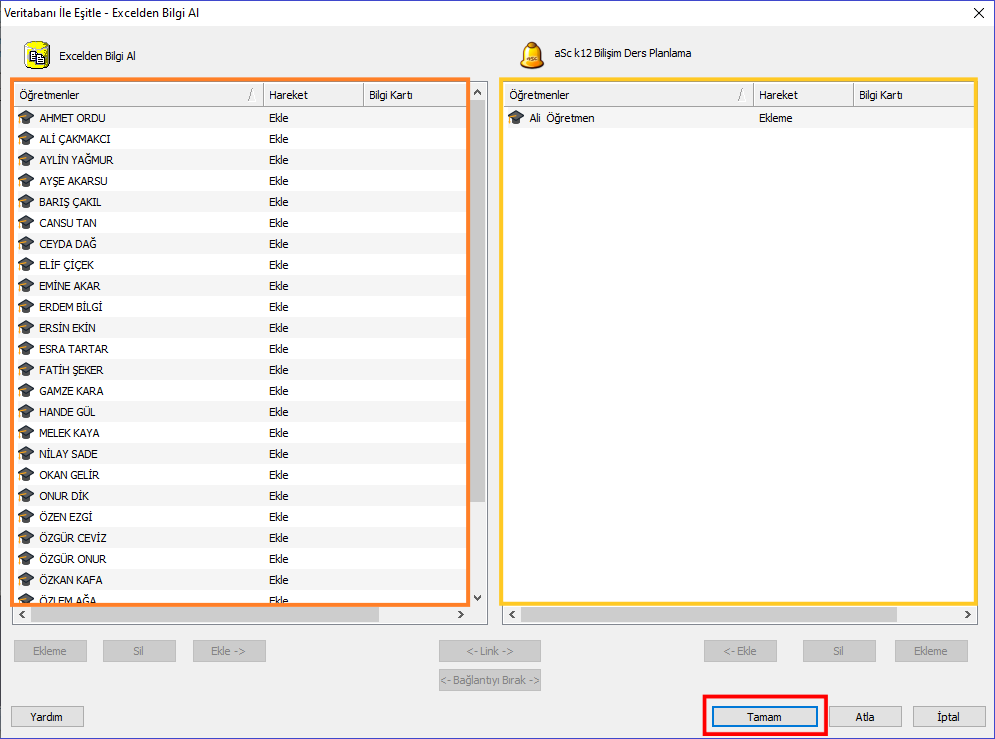Select the teacher icon beside ALİ ÇAKMAKCI

click(x=26, y=138)
